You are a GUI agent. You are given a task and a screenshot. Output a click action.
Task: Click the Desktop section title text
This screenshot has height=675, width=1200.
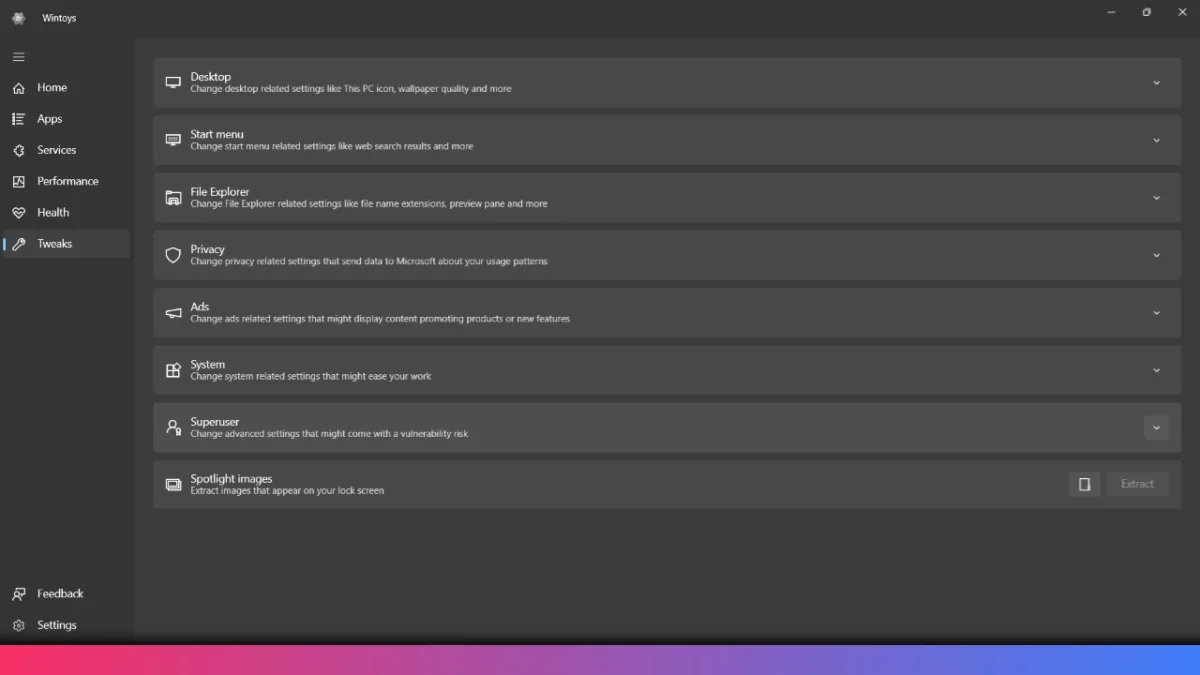210,77
